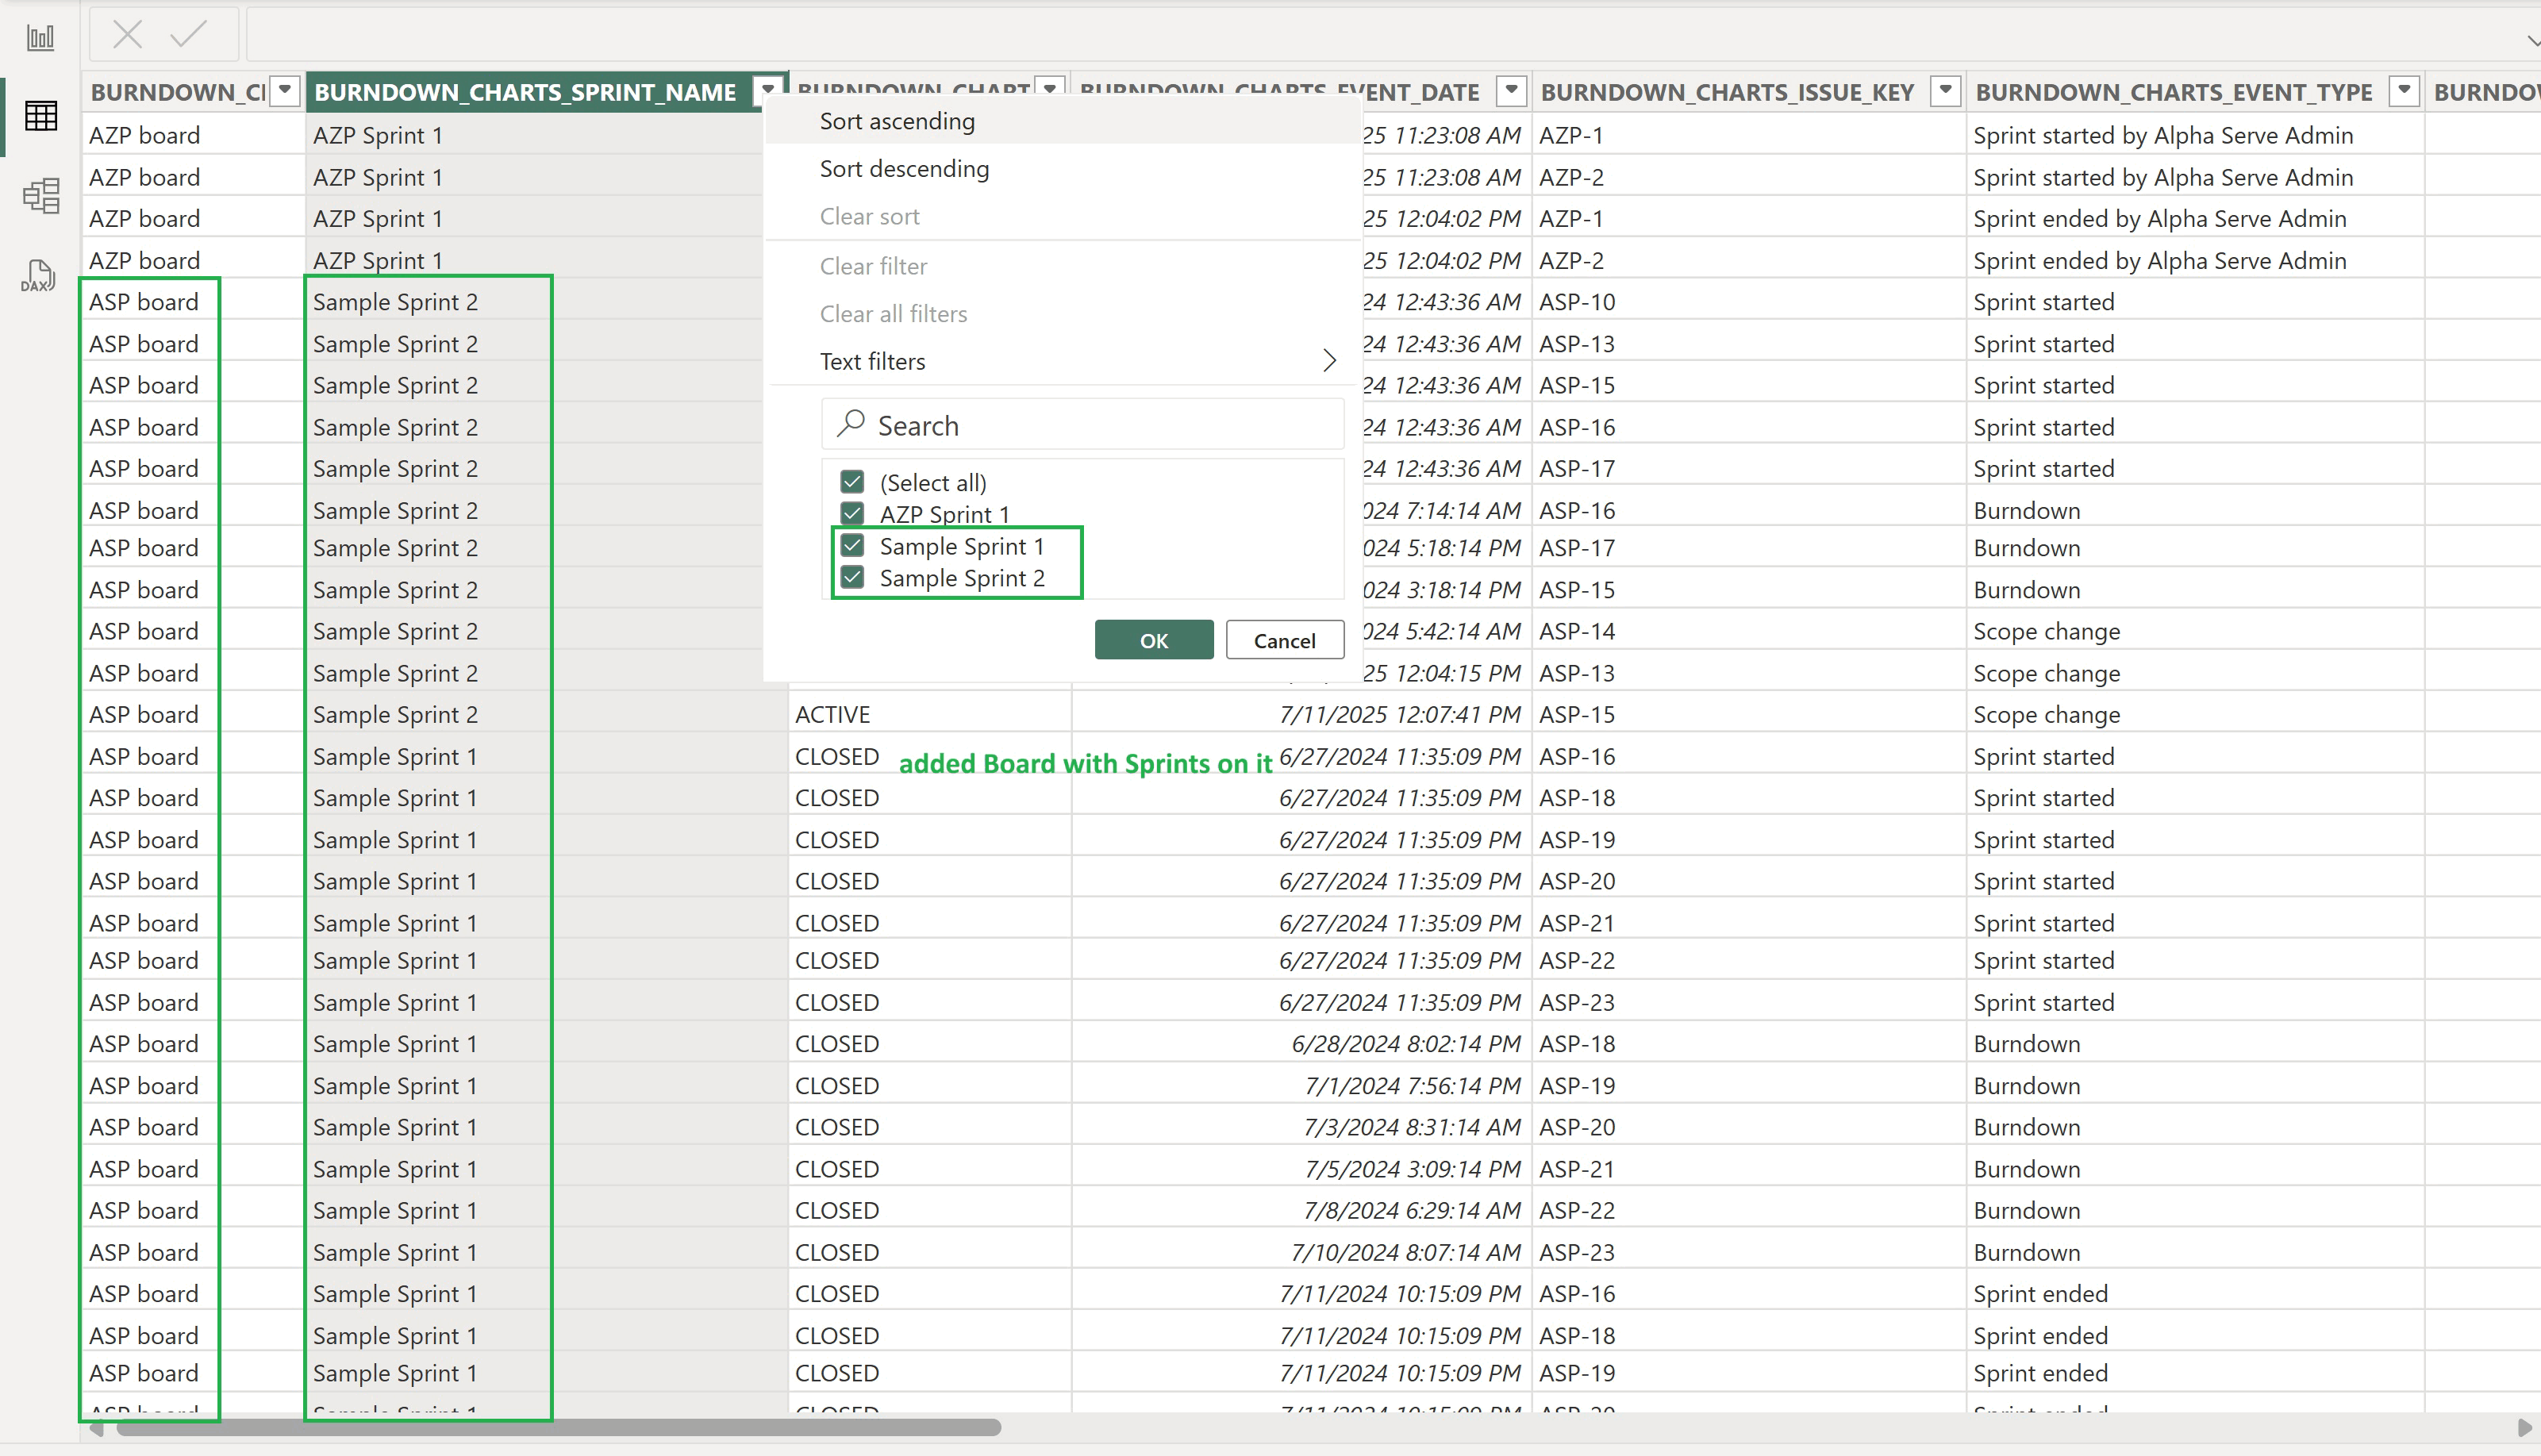Cancel changes using the X icon above the table
2541x1456 pixels.
(x=127, y=33)
